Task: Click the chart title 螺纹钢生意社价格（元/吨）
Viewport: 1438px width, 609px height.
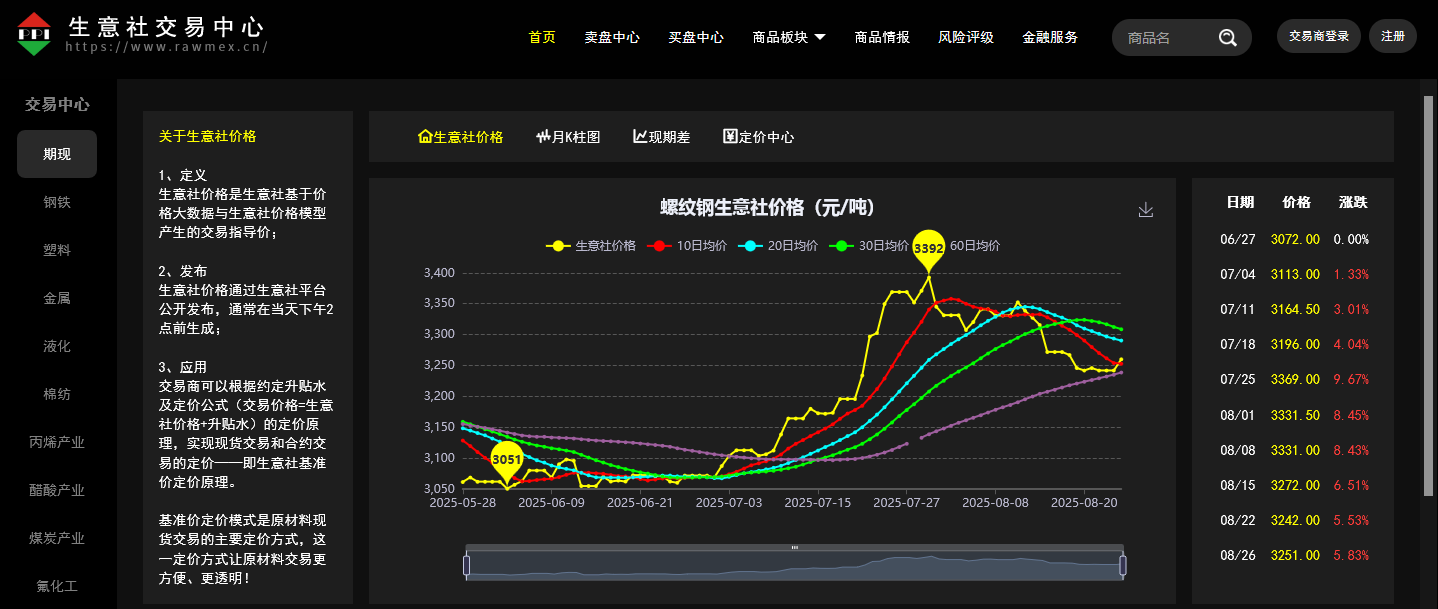Action: click(x=767, y=207)
